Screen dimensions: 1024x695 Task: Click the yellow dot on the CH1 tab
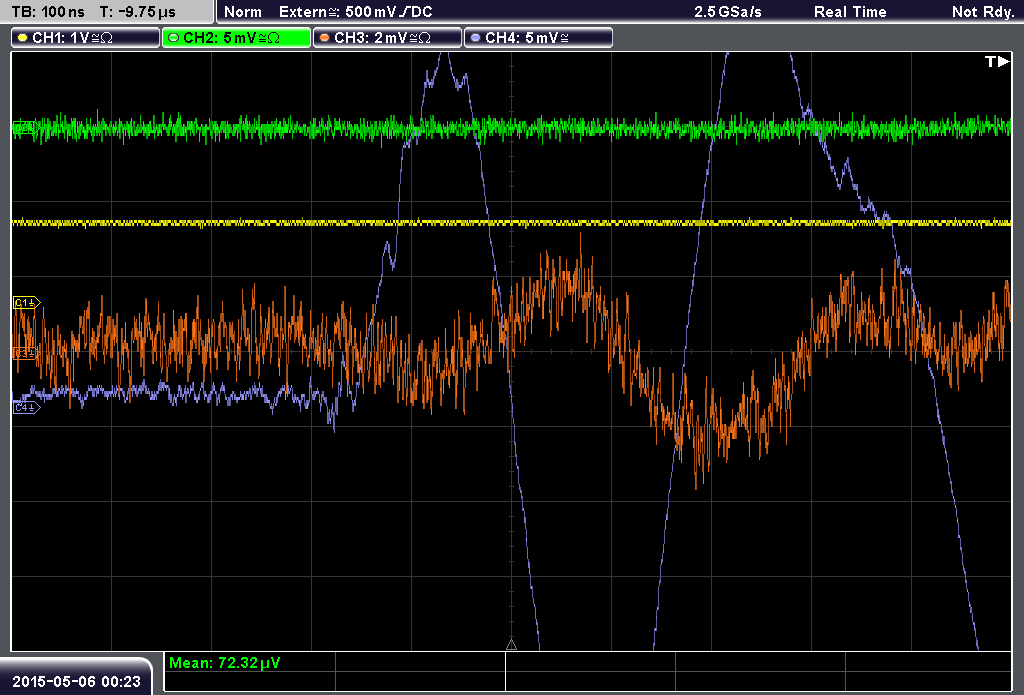tap(23, 38)
